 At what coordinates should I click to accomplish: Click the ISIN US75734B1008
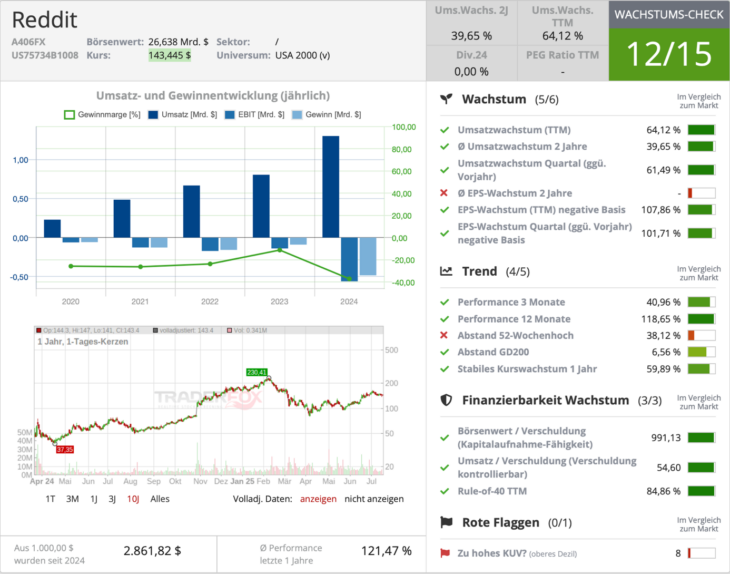[45, 55]
